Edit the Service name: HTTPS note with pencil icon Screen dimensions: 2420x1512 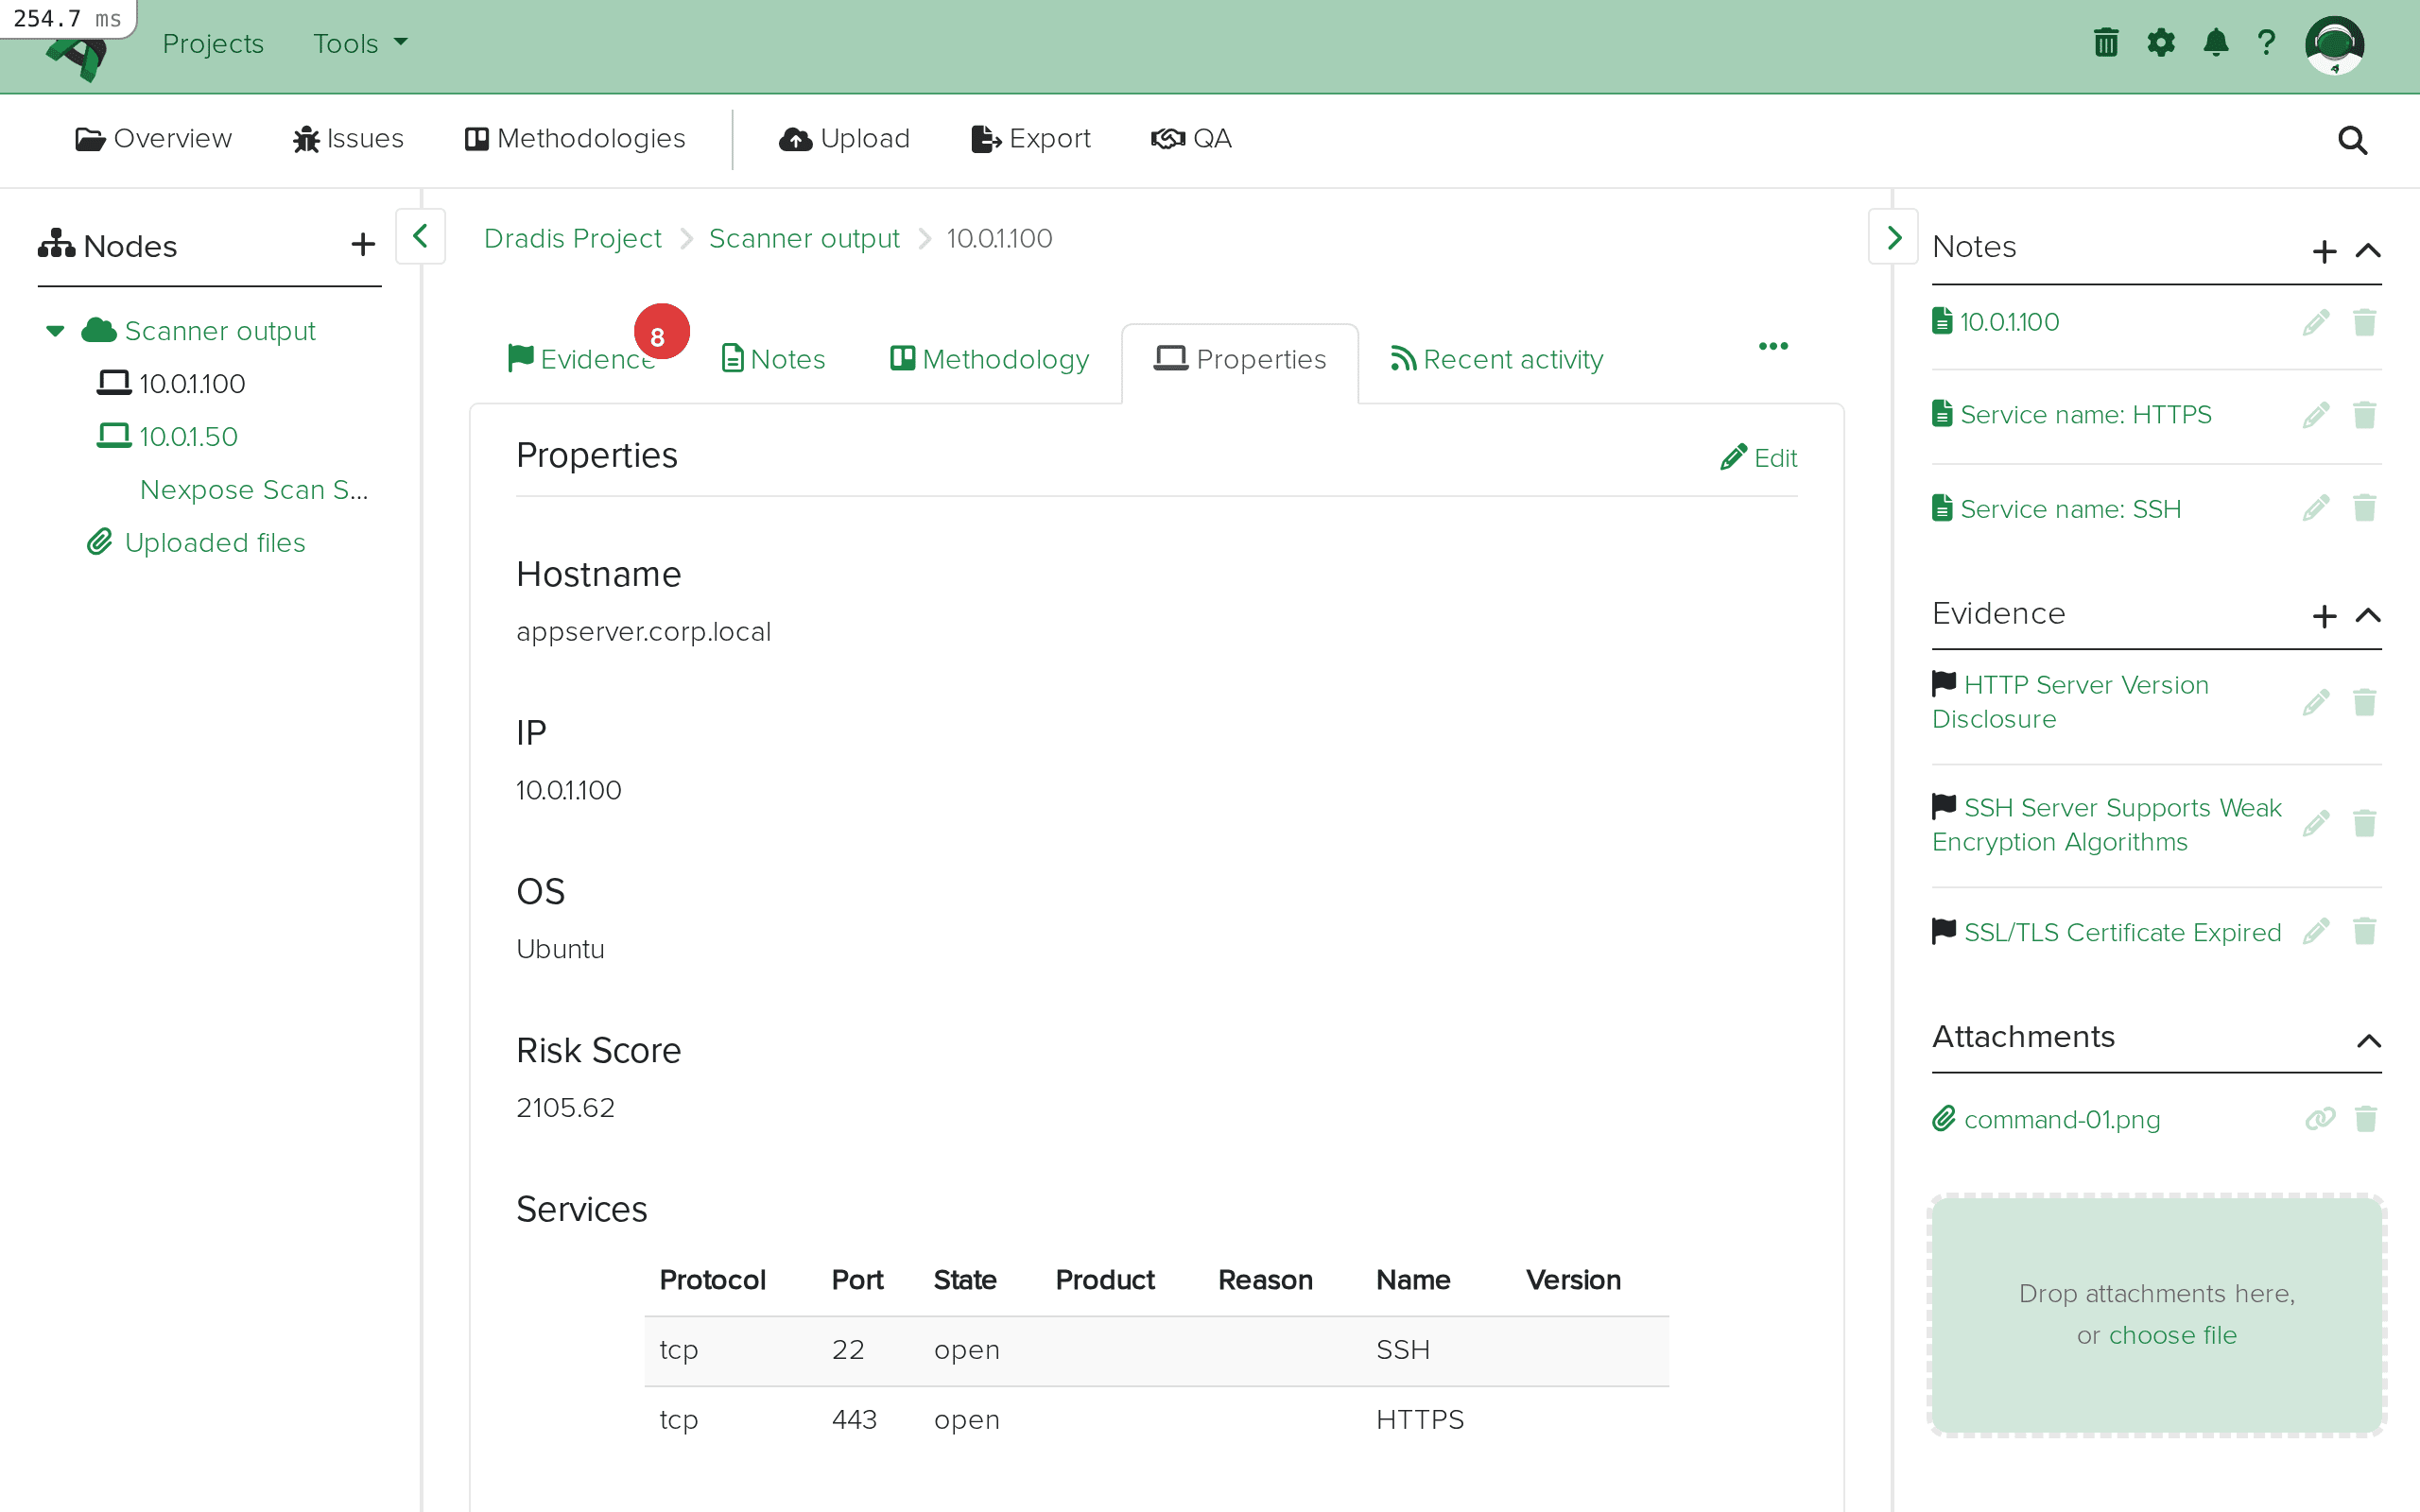[2316, 414]
